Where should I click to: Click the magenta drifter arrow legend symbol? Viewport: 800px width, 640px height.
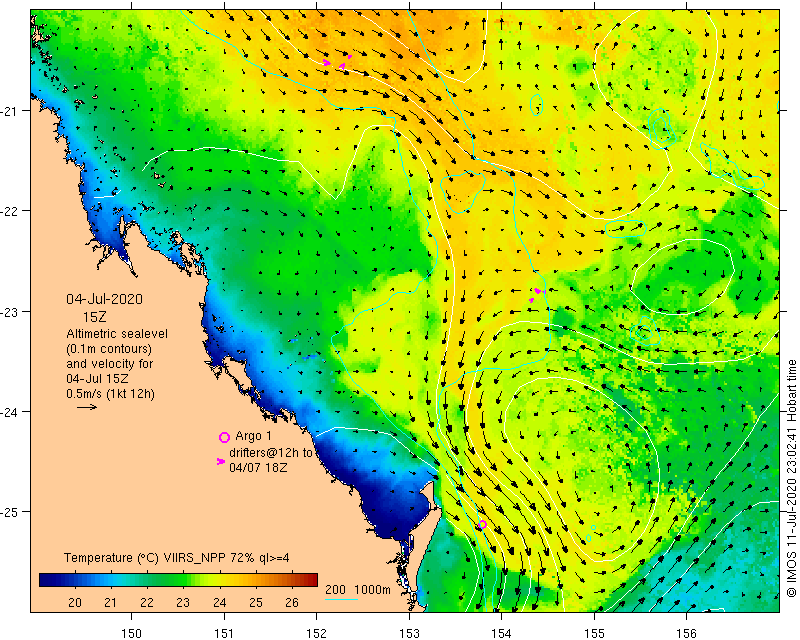point(220,461)
